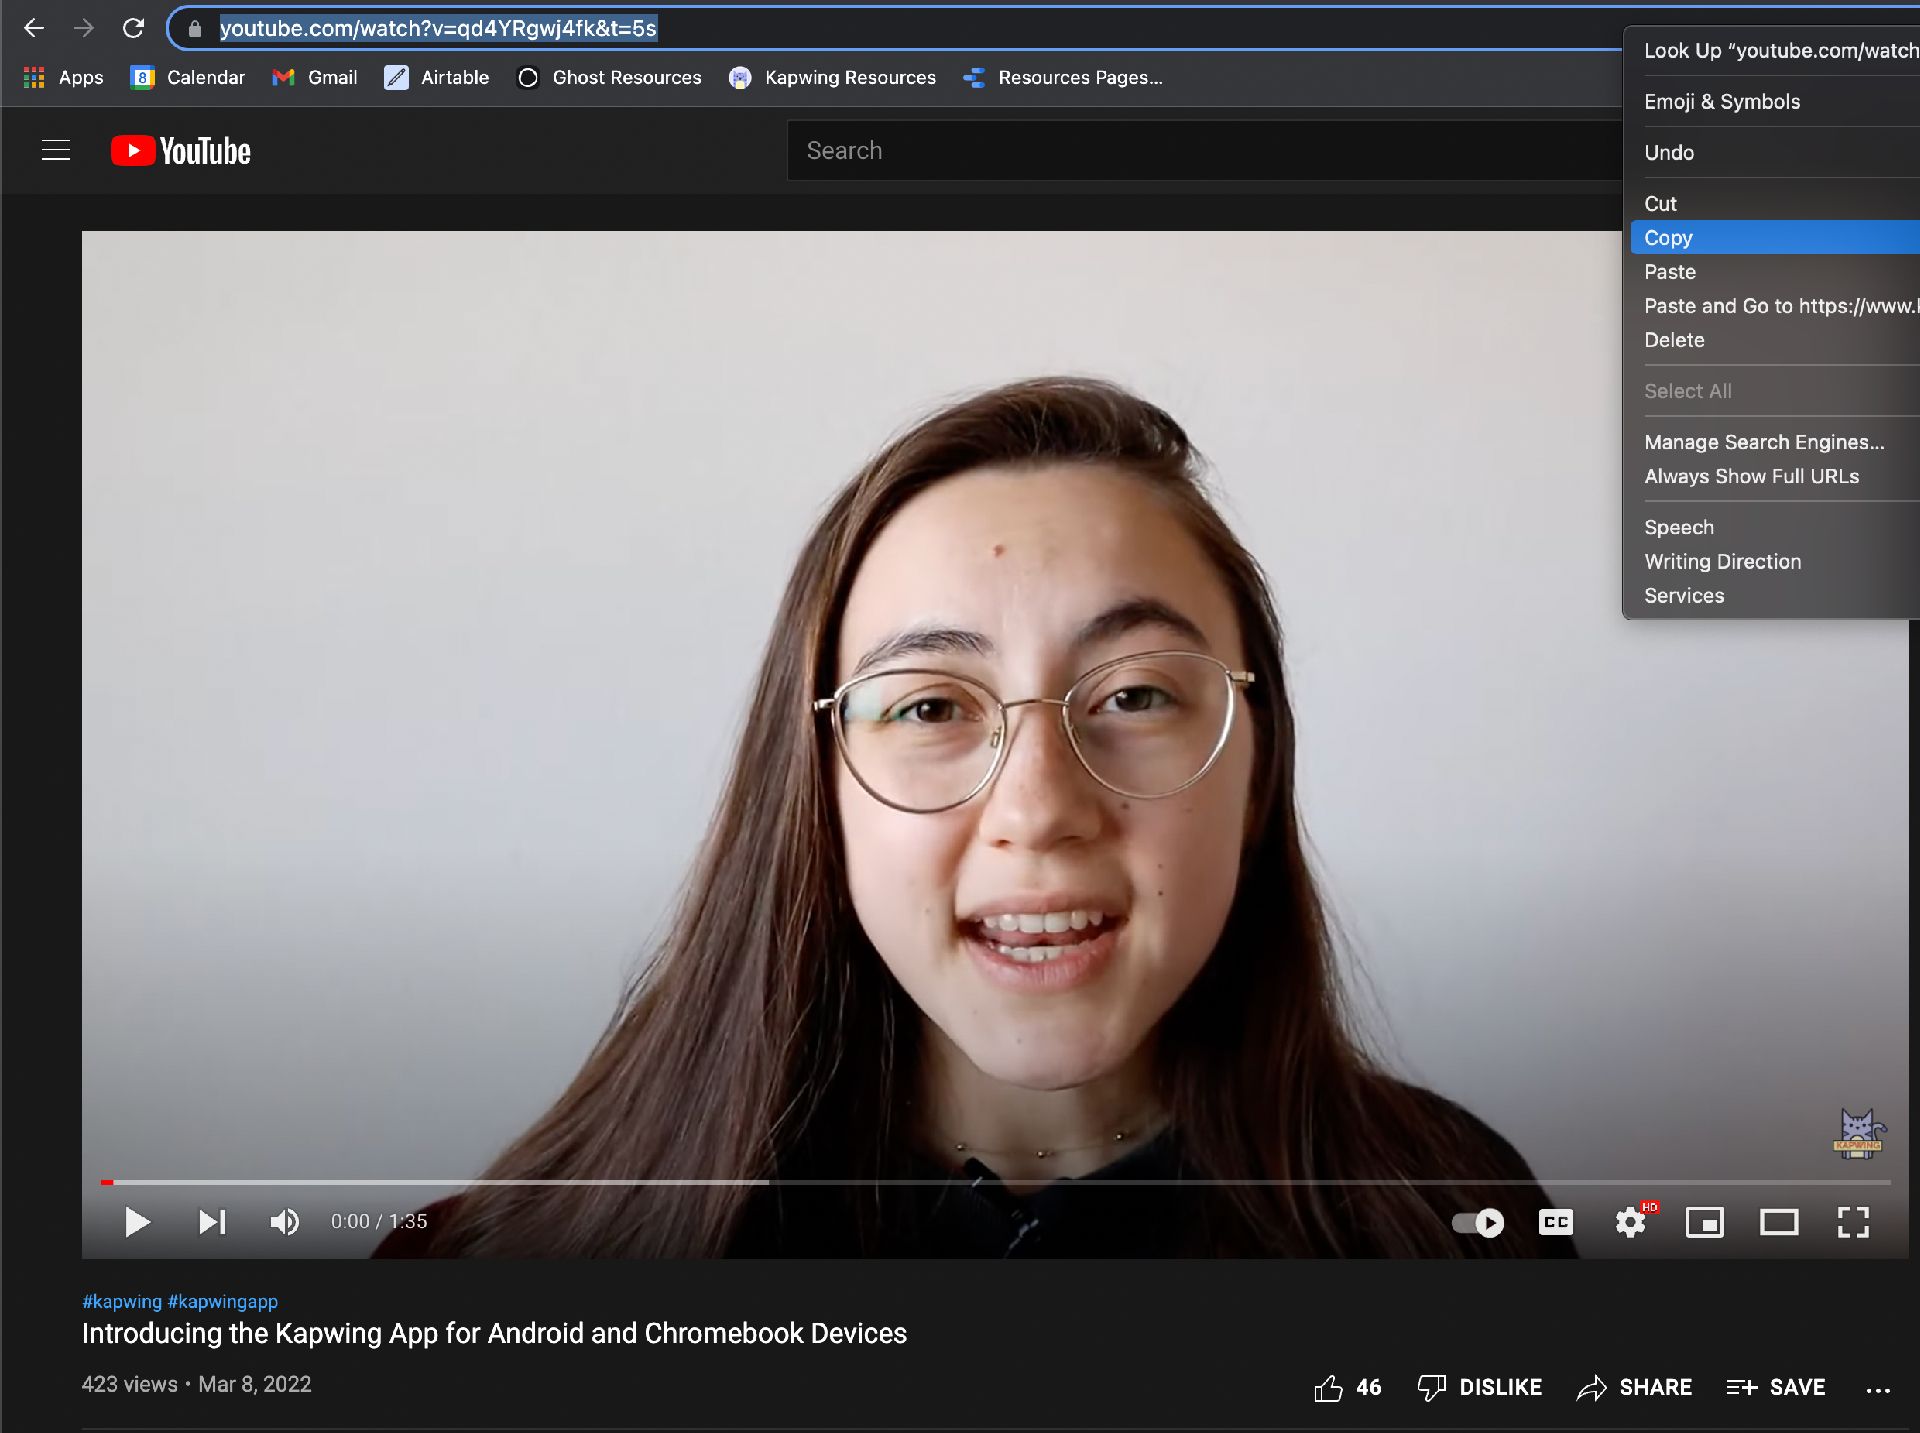The width and height of the screenshot is (1920, 1433).
Task: Toggle closed captions
Action: tap(1555, 1222)
